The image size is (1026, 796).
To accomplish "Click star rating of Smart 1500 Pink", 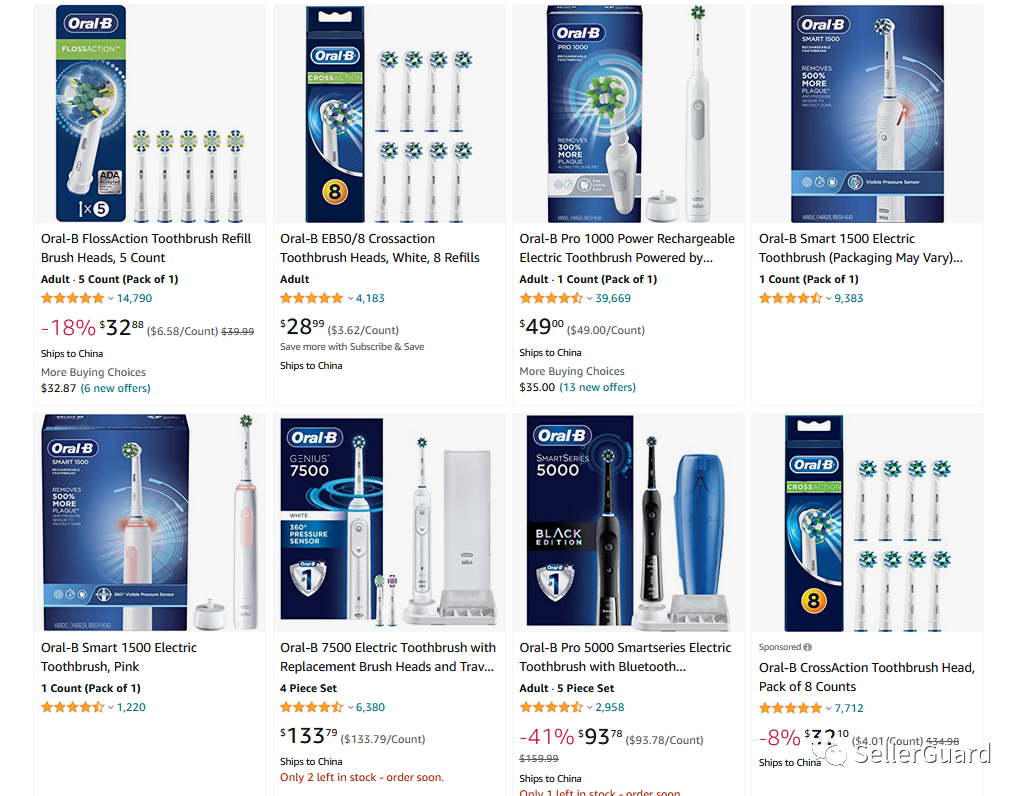I will point(72,708).
